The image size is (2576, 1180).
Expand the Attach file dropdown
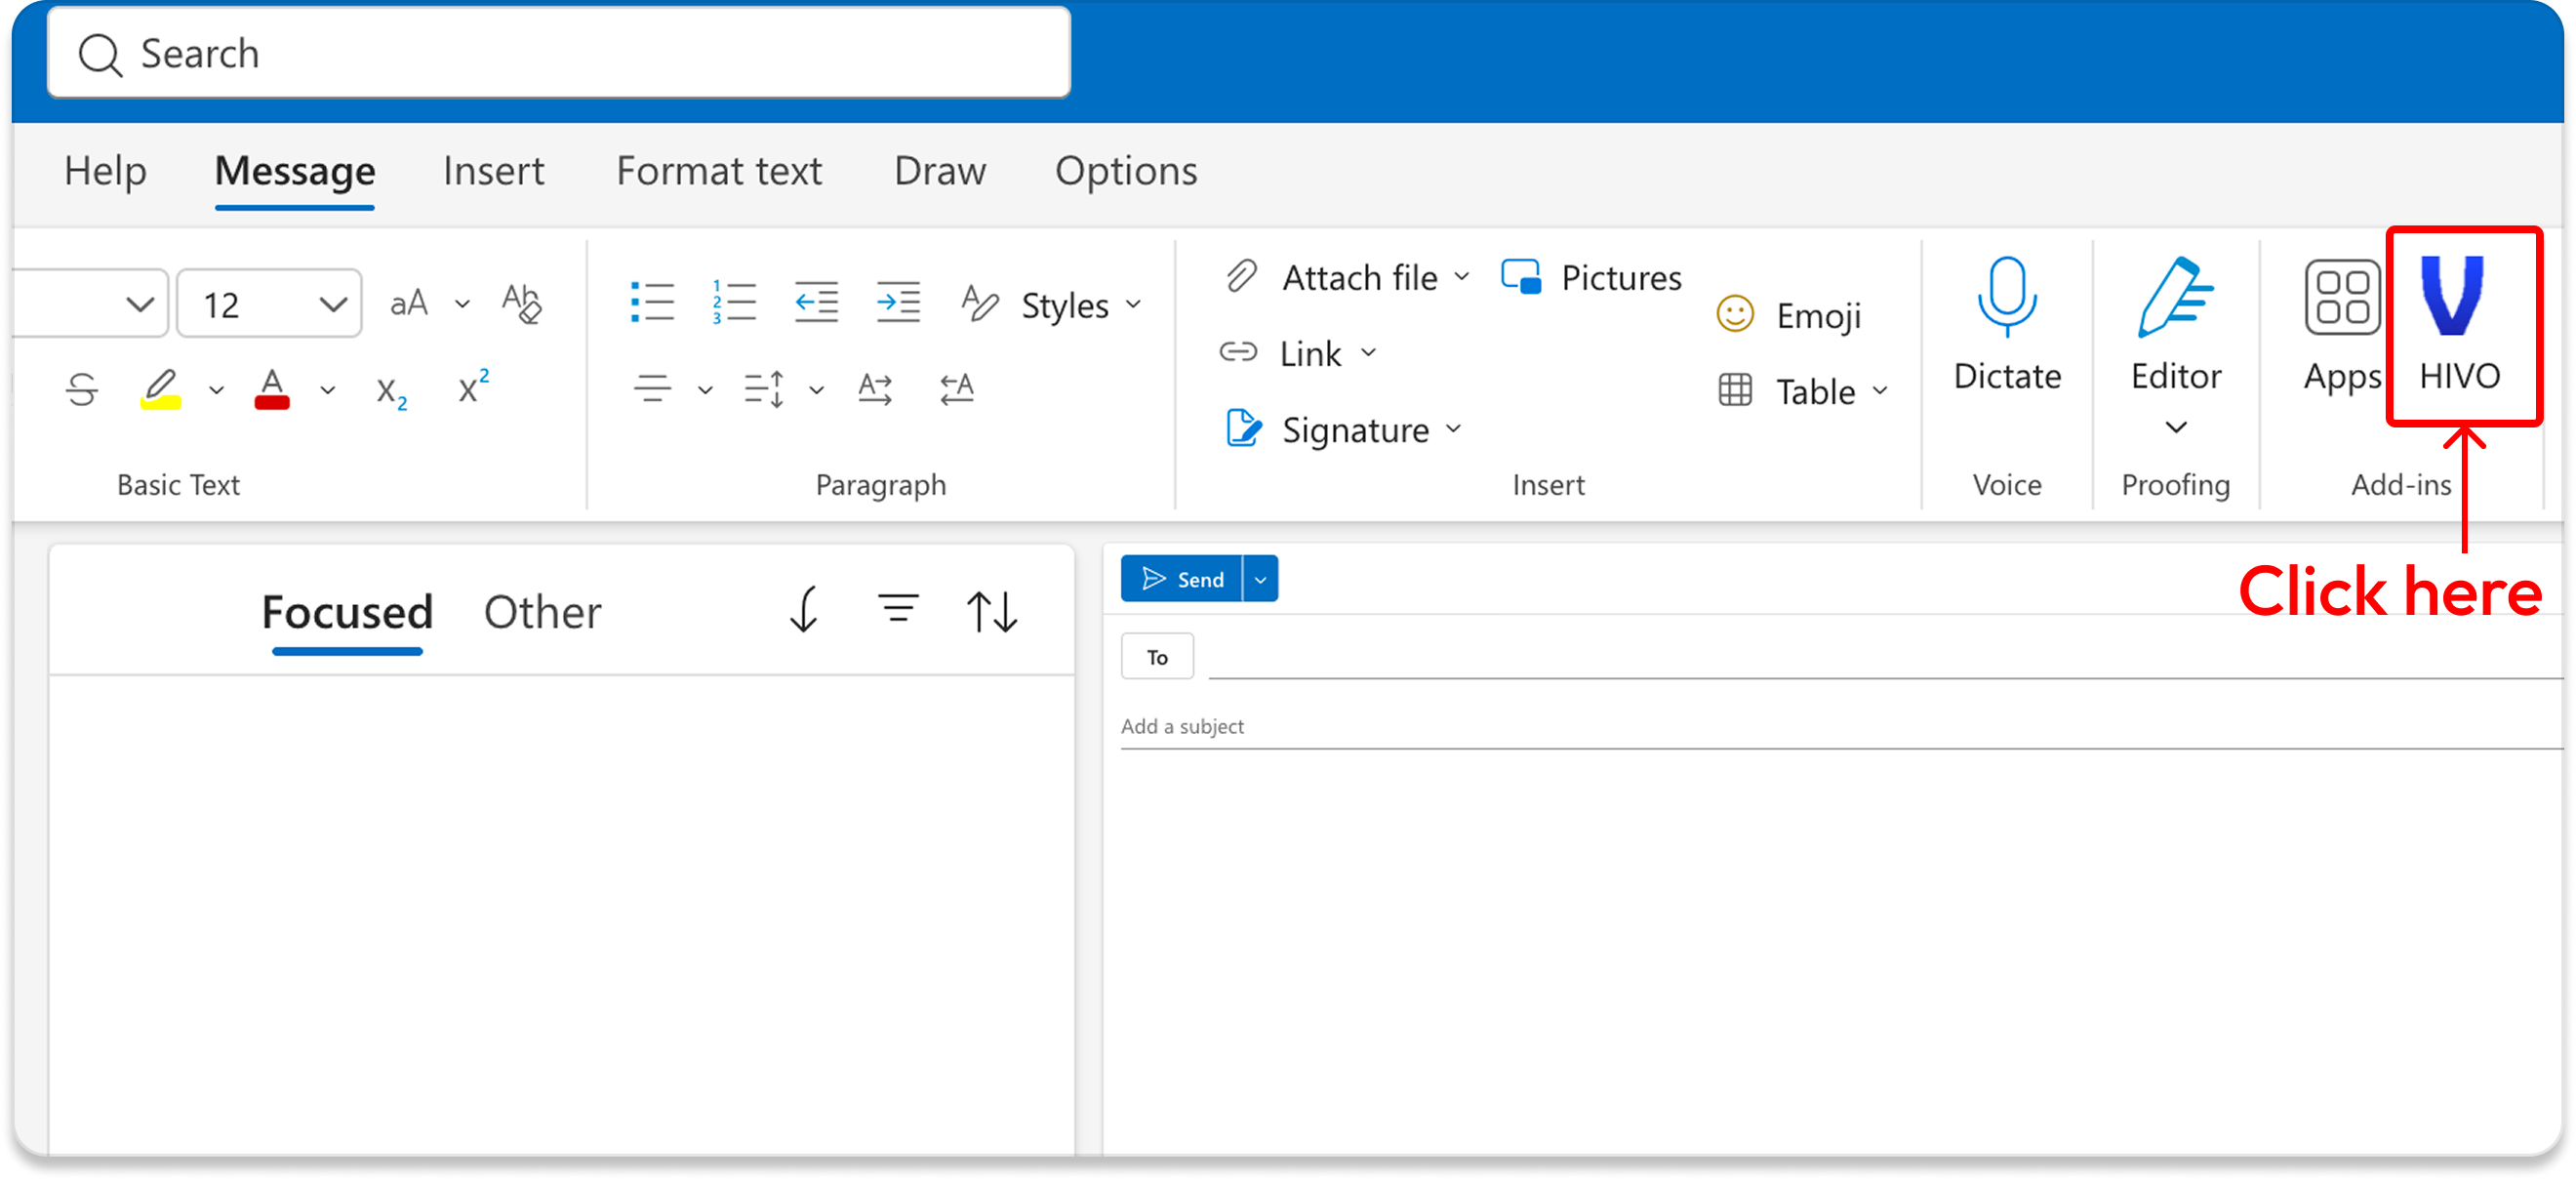[x=1462, y=277]
